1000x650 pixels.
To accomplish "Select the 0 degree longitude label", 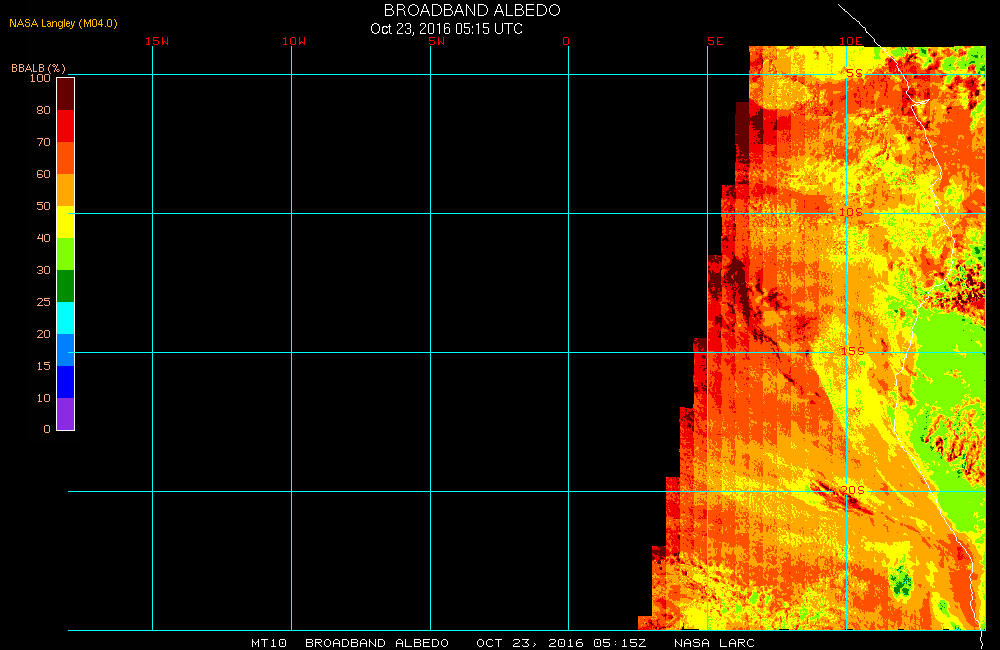I will point(566,41).
